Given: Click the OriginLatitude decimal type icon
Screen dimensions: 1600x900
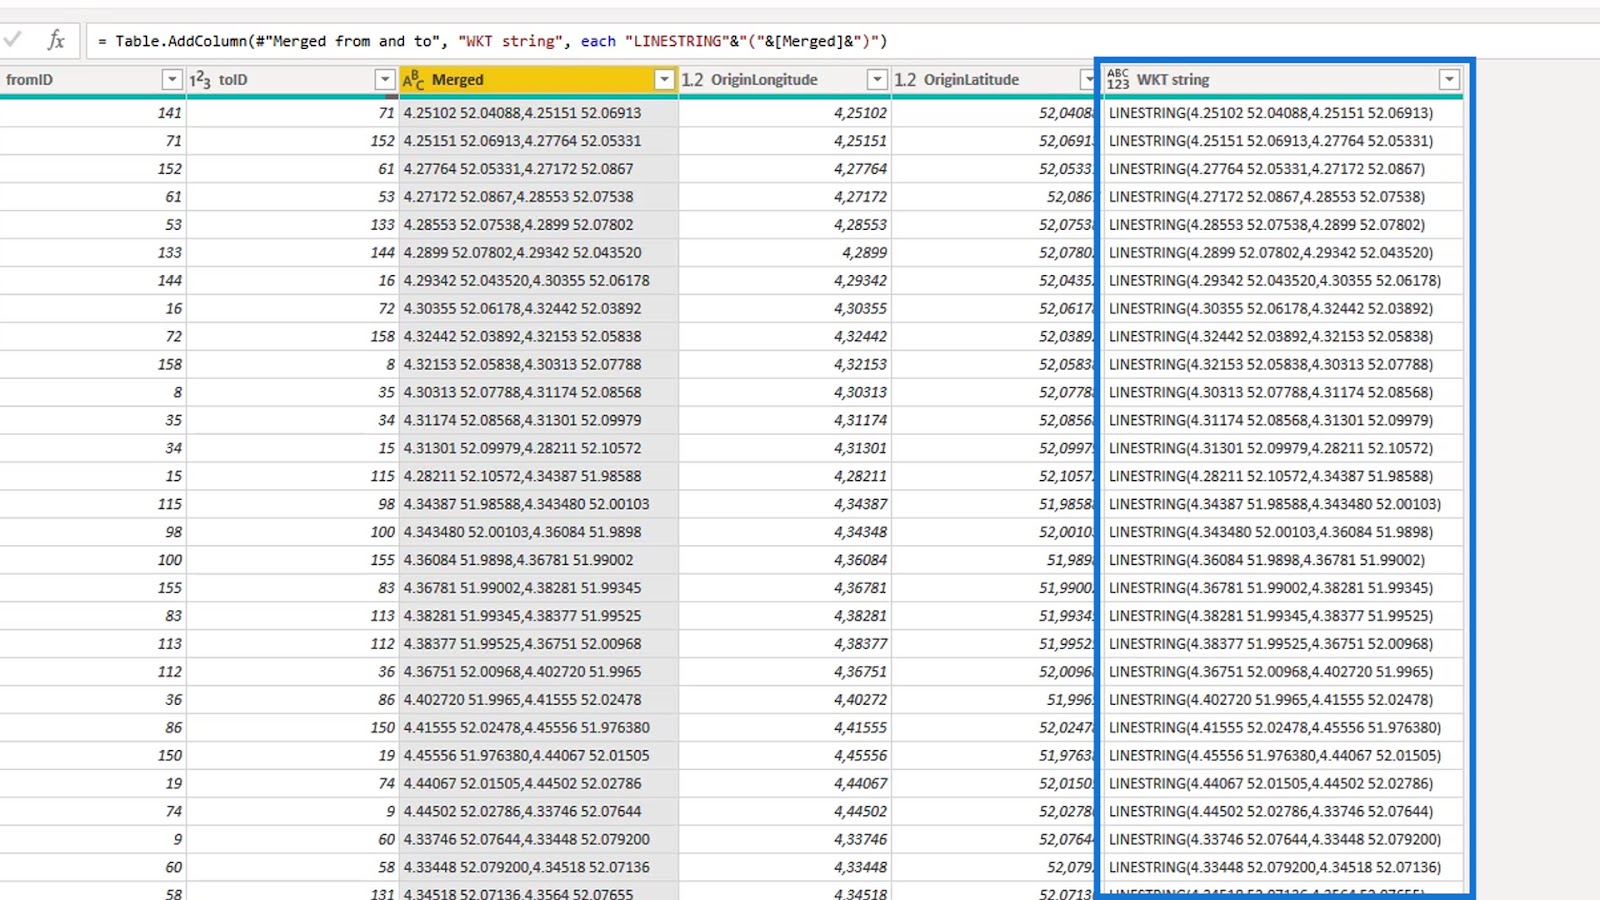Looking at the screenshot, I should (x=905, y=79).
